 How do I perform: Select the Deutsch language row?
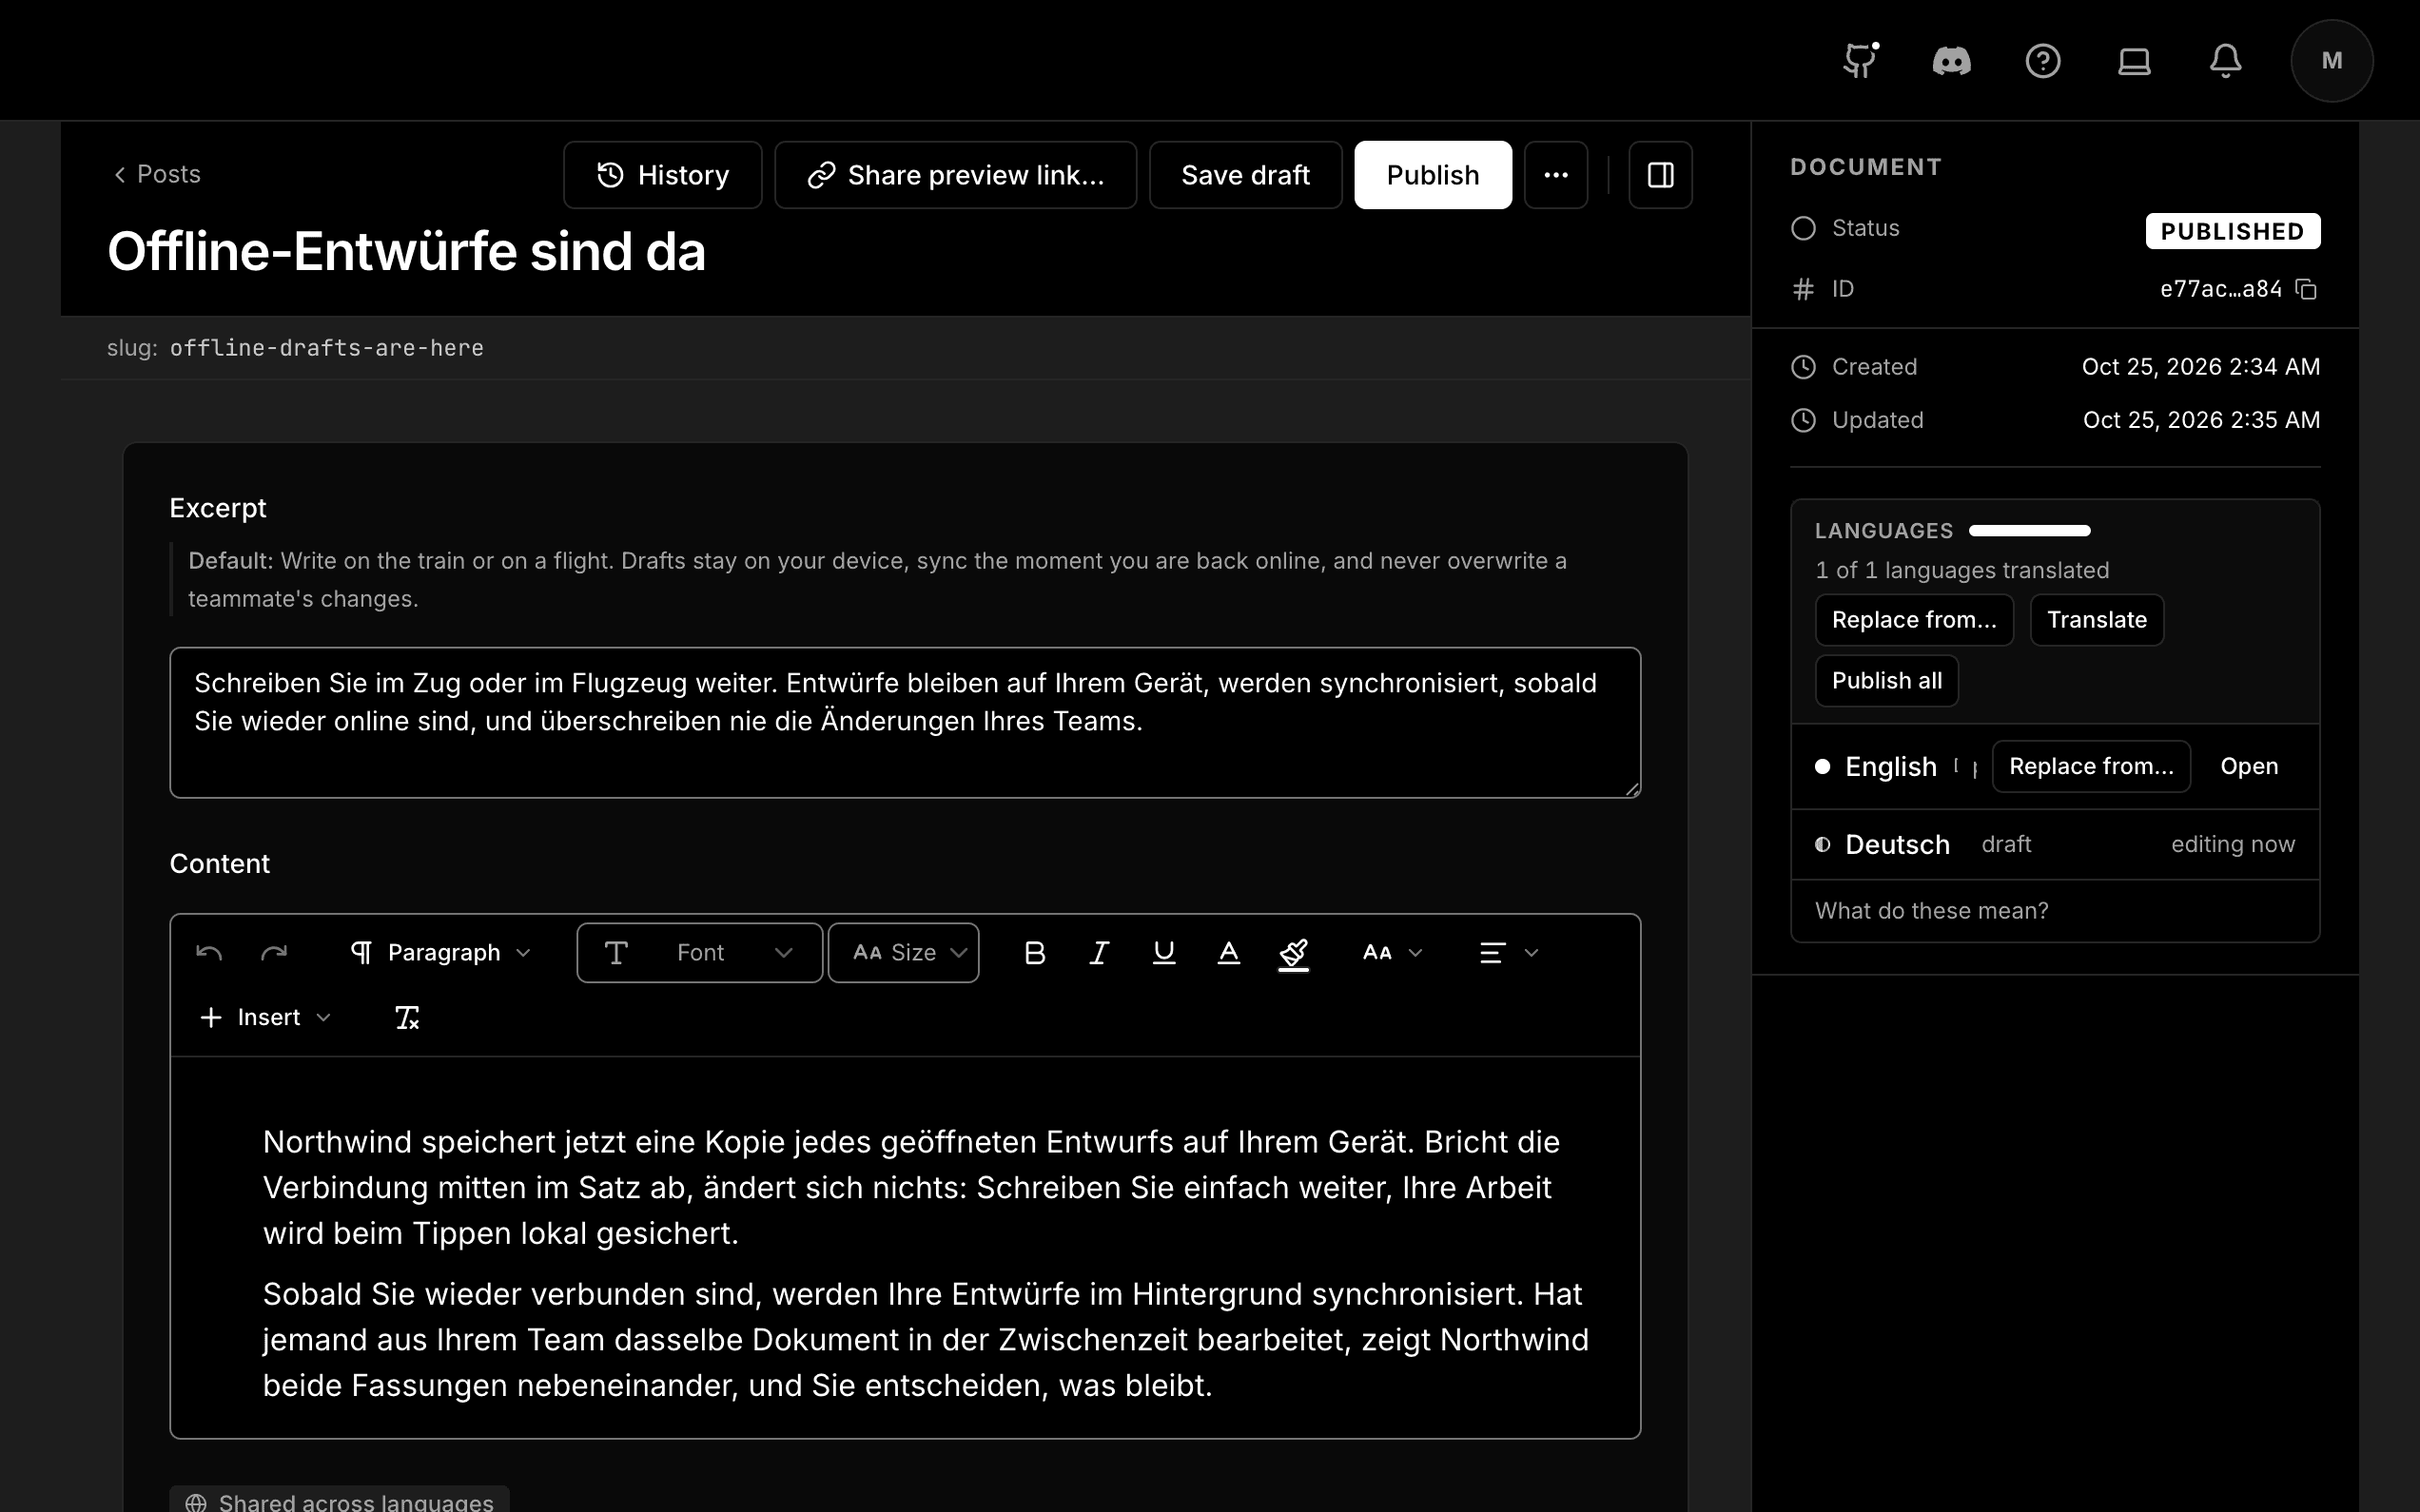pos(2055,845)
